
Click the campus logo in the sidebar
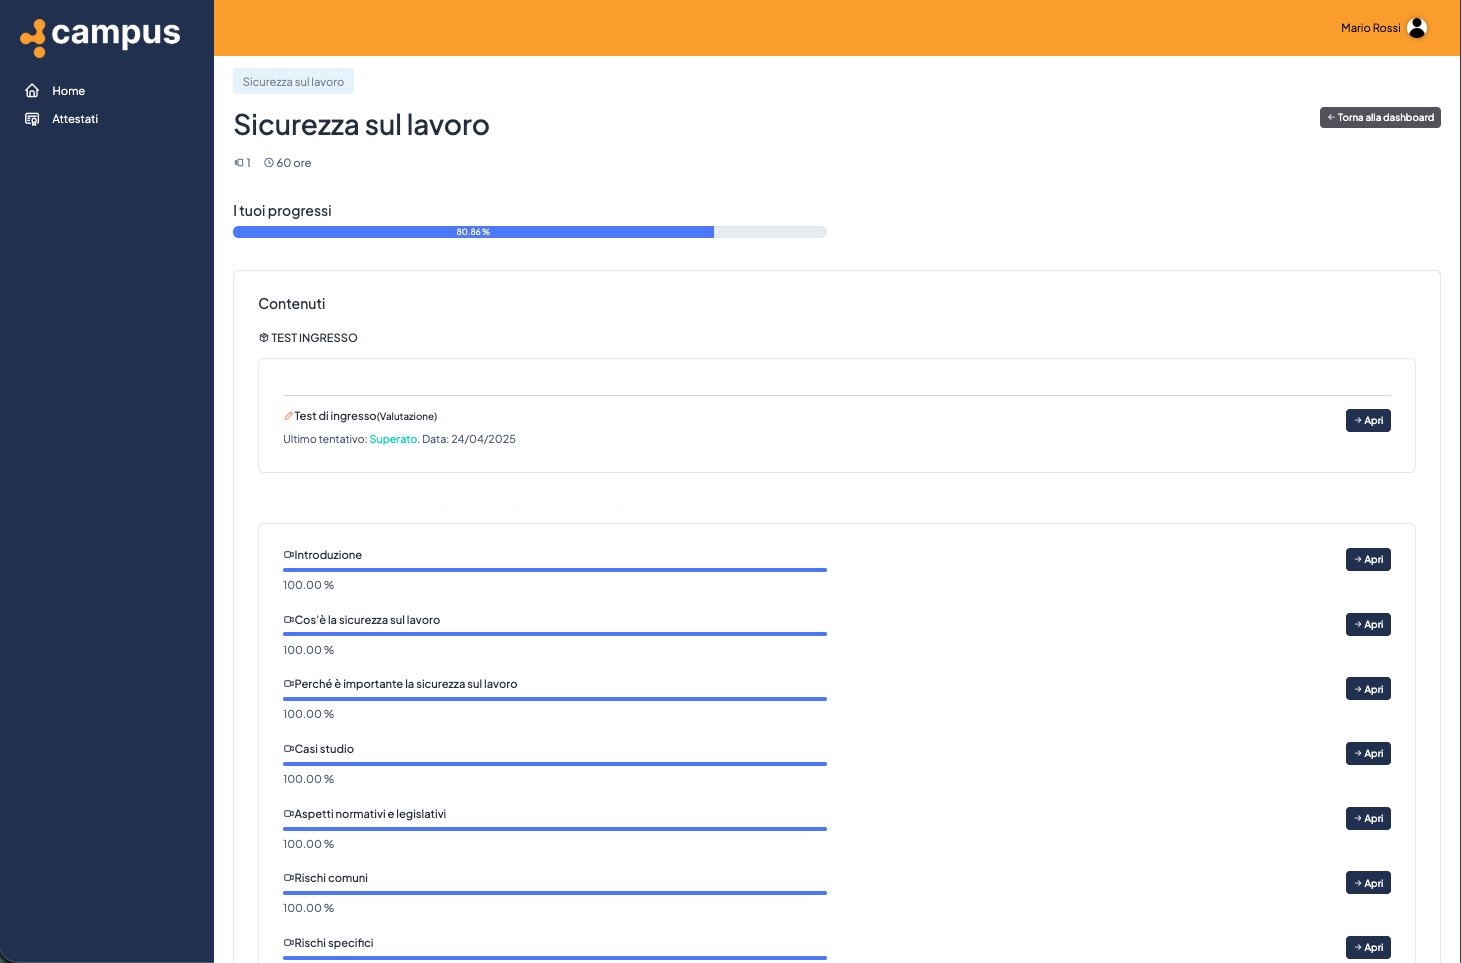pyautogui.click(x=99, y=34)
